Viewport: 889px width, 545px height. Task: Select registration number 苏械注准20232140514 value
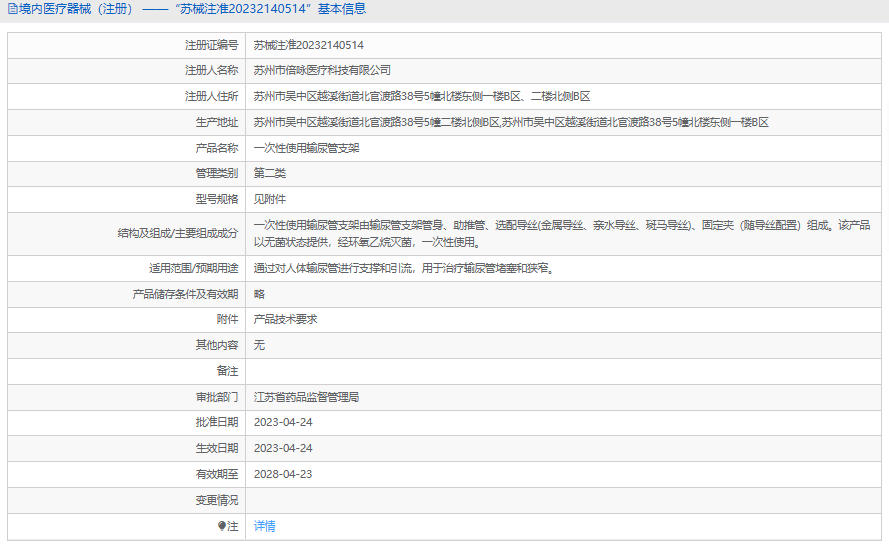[308, 45]
